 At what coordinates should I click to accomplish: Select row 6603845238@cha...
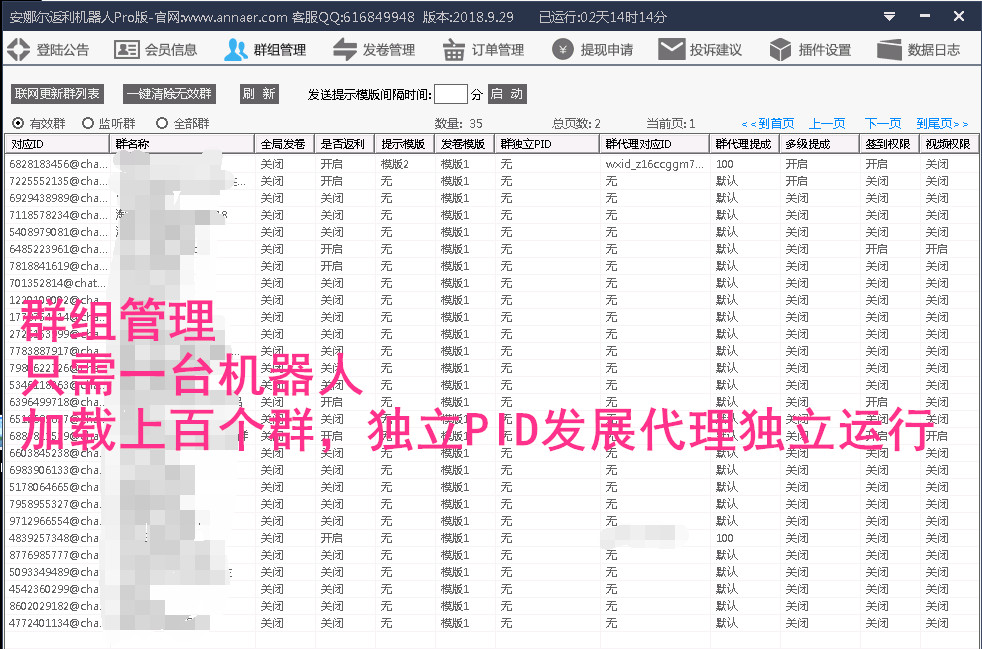(492, 453)
